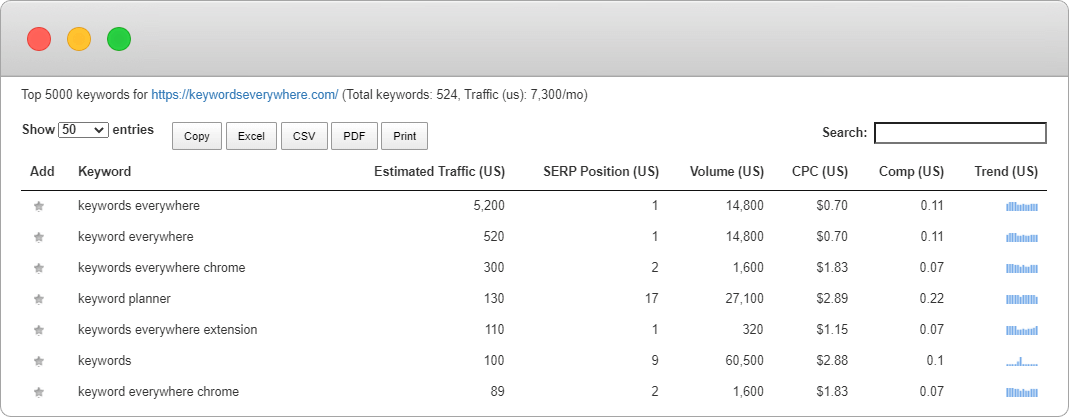This screenshot has width=1069, height=417.
Task: Open the Show entries dropdown
Action: 83,130
